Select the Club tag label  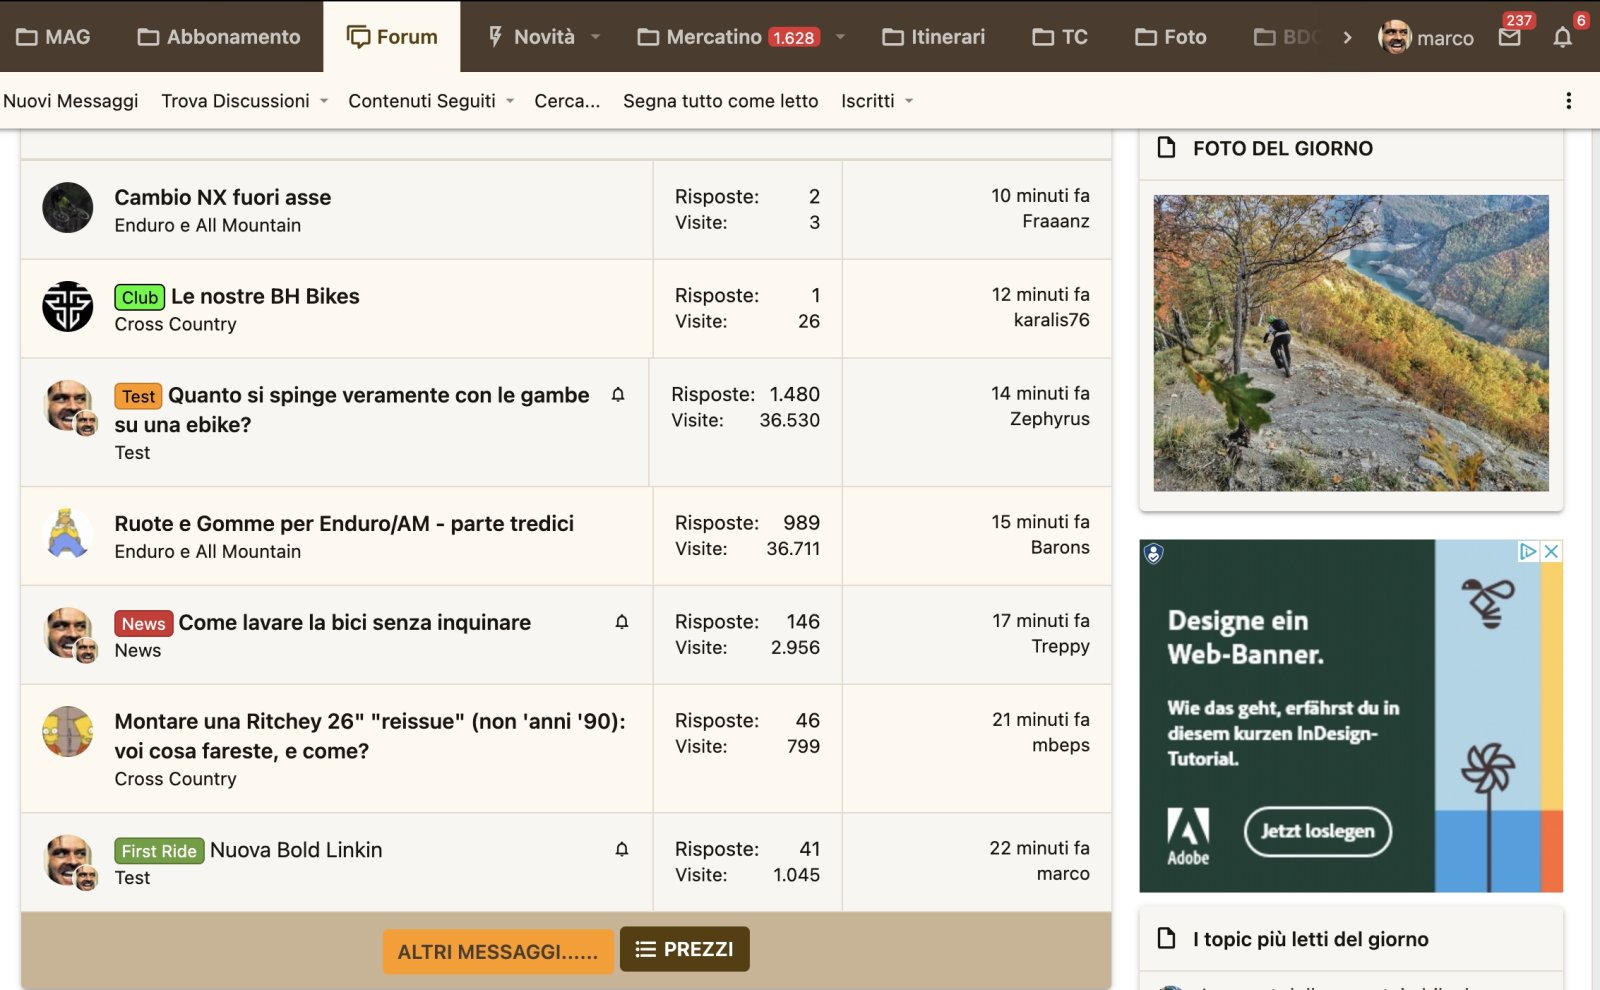pos(140,297)
